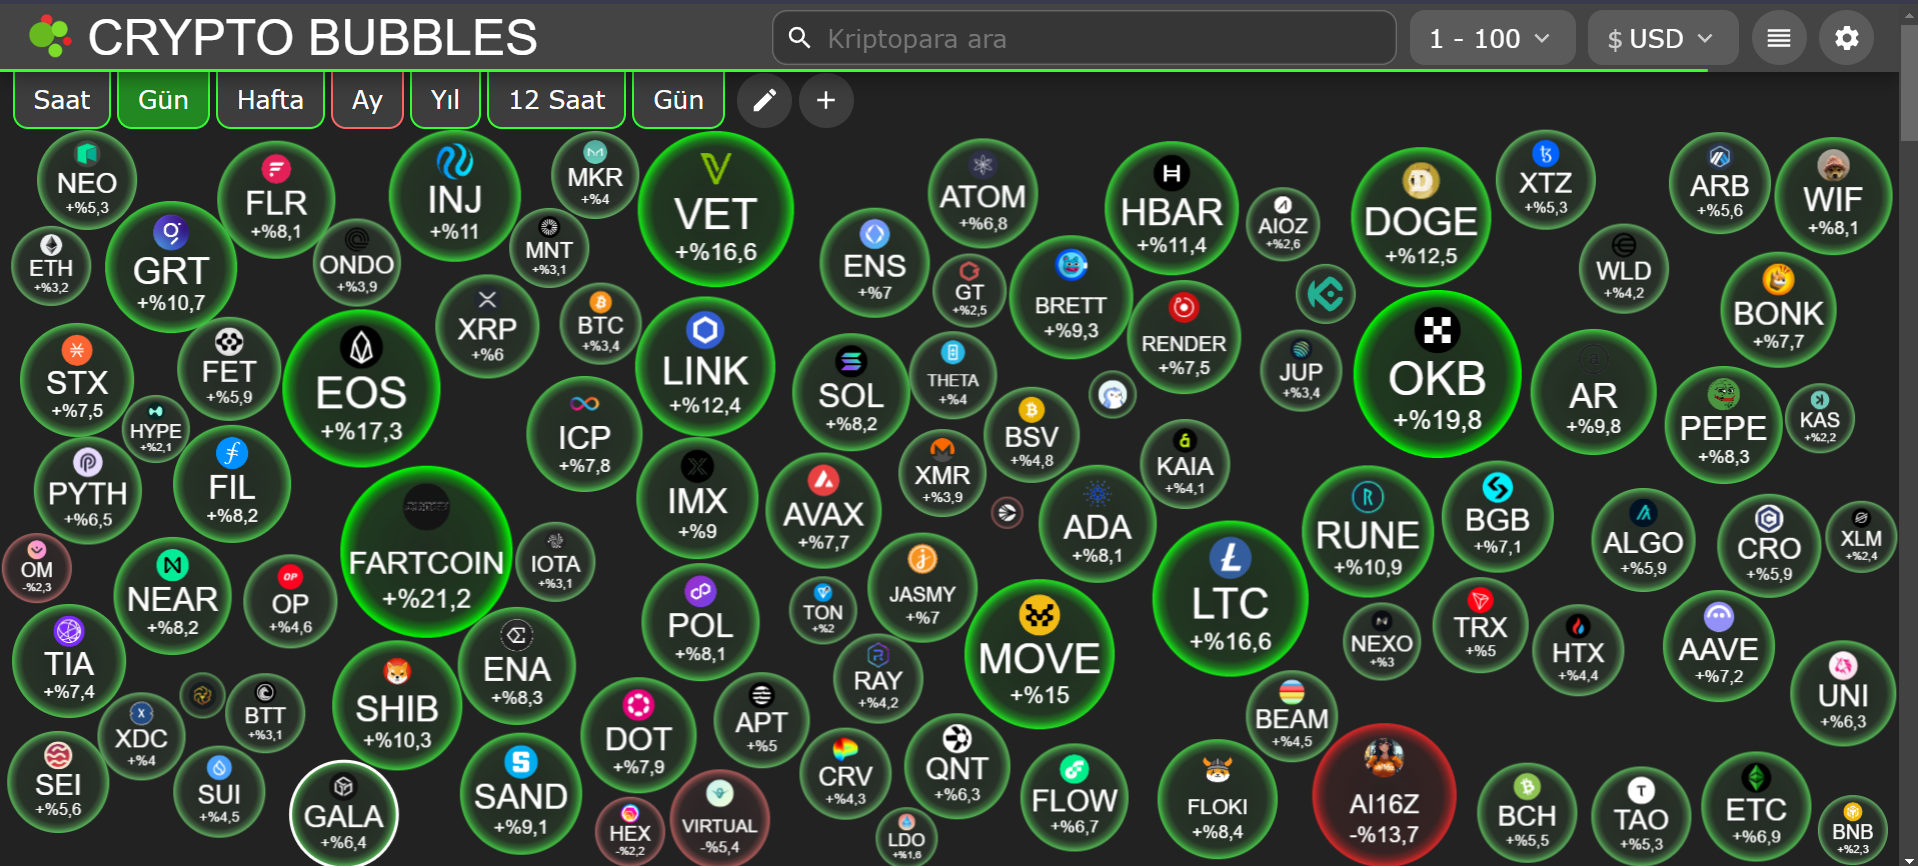The image size is (1918, 866).
Task: Select the XTZ bubble
Action: [1545, 180]
